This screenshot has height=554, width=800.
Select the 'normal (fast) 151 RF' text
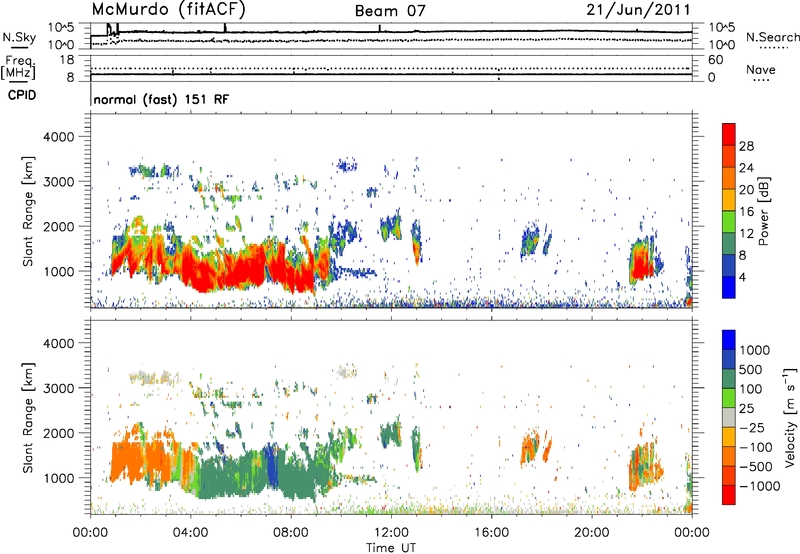161,99
